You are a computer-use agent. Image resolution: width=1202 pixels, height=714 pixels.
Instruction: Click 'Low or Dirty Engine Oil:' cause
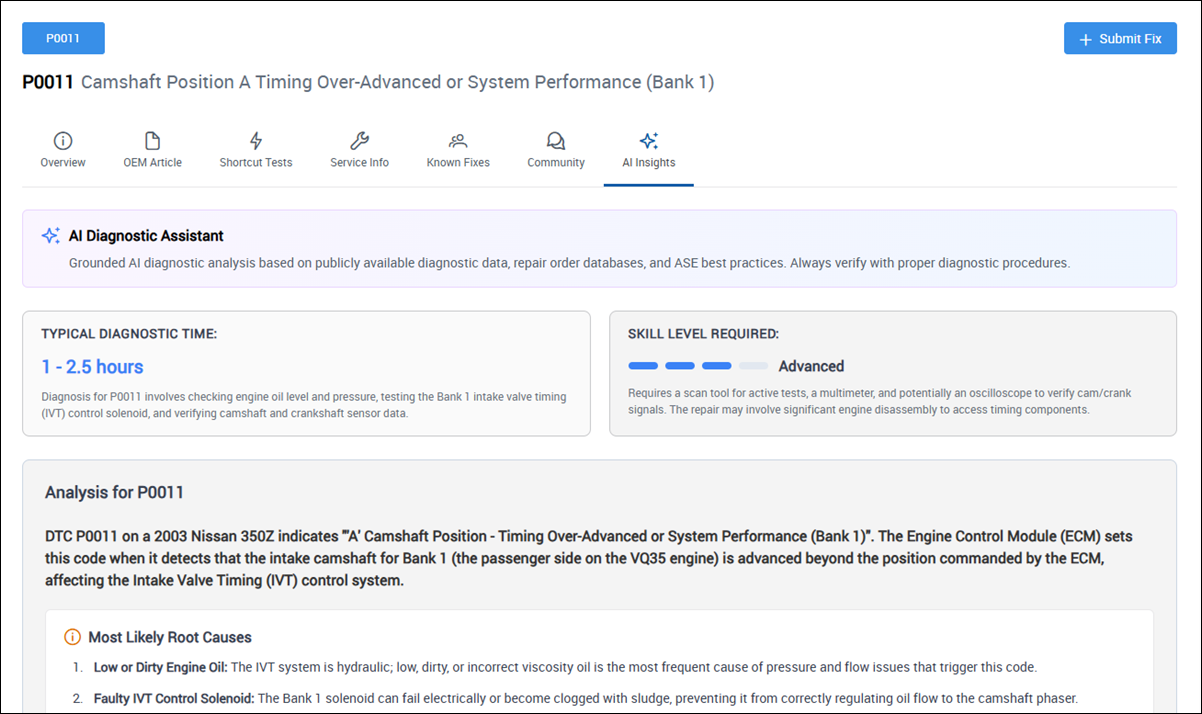pyautogui.click(x=161, y=667)
